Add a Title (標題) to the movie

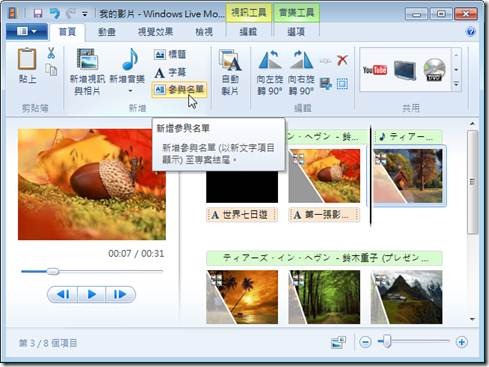pos(170,54)
